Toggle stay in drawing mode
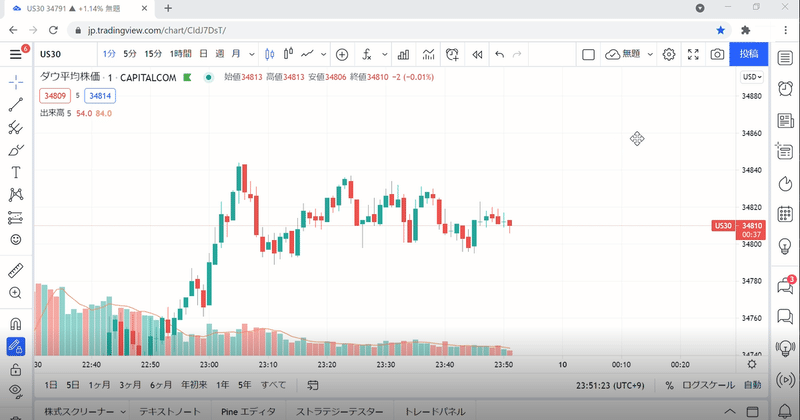The height and width of the screenshot is (420, 800). [16, 347]
